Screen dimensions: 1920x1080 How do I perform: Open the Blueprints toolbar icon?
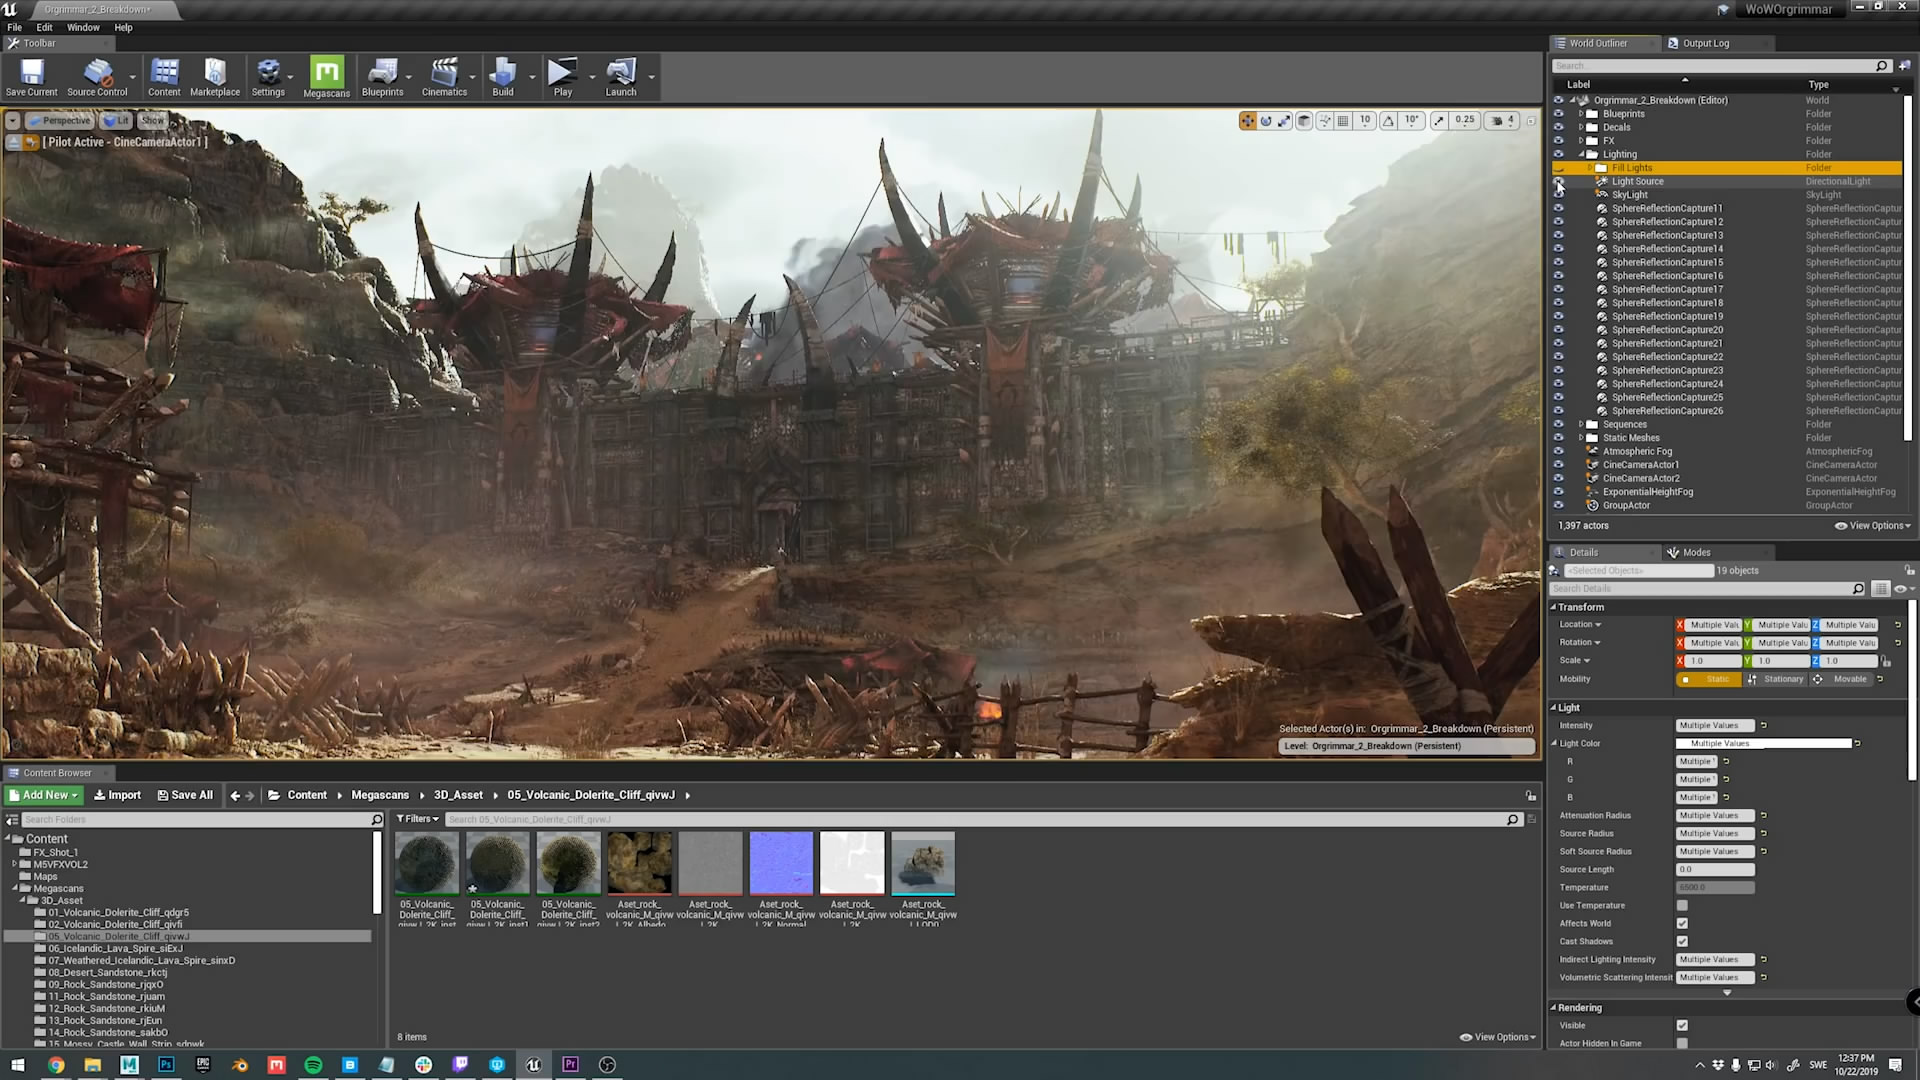click(382, 73)
